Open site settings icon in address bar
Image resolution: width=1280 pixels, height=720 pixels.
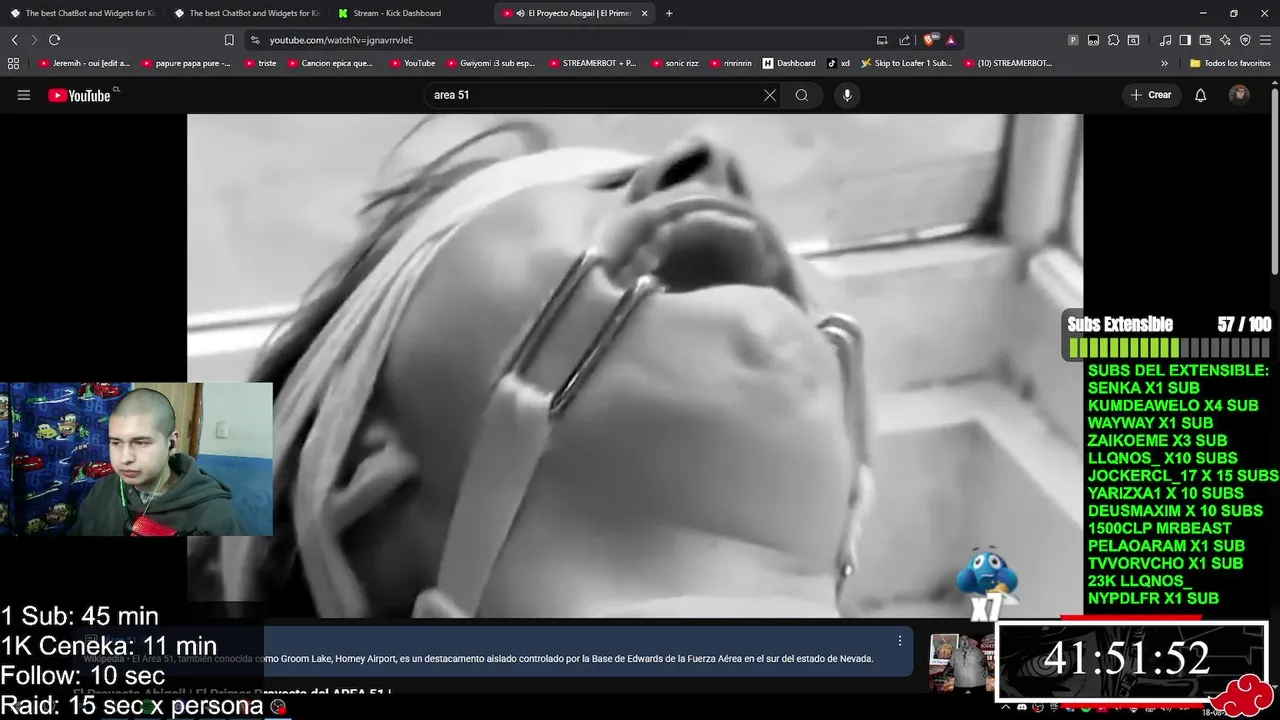click(255, 40)
